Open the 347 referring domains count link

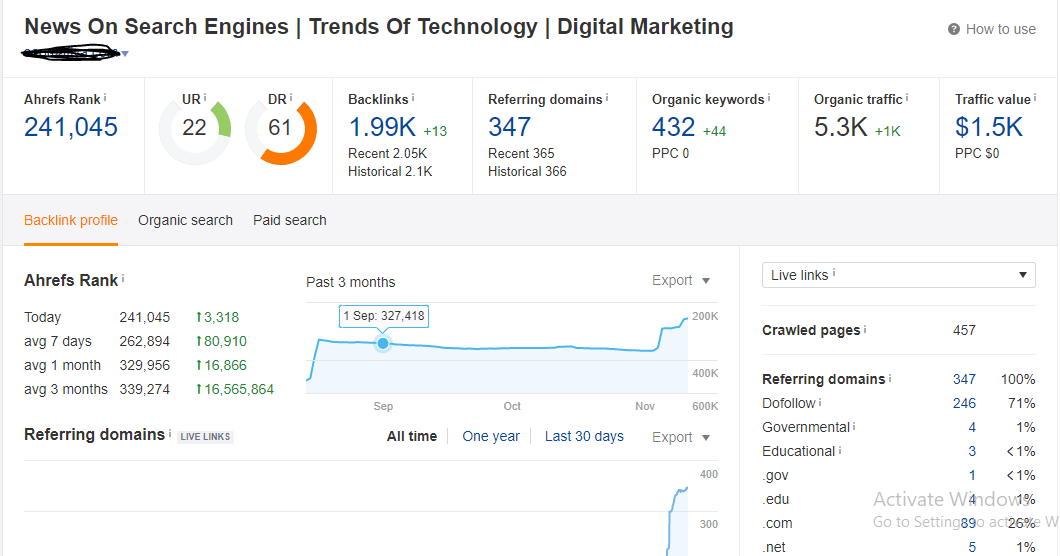click(x=509, y=127)
